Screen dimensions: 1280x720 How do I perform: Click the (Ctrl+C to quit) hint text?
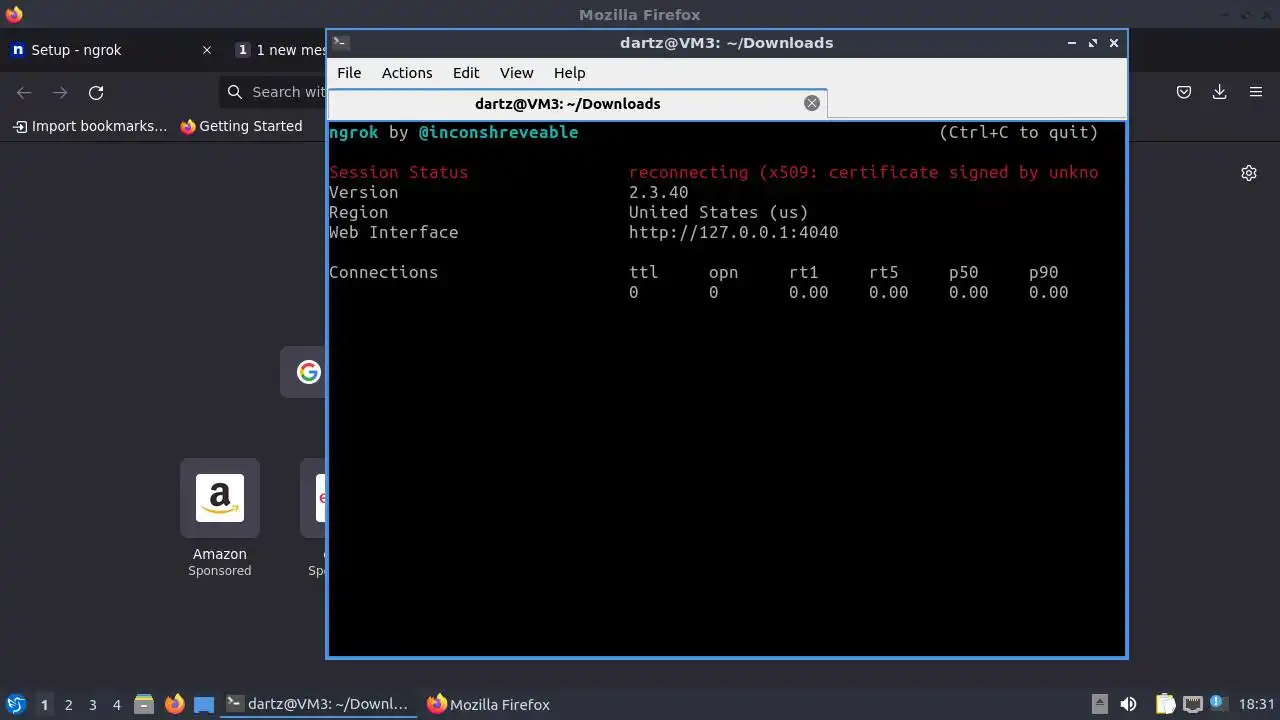click(x=1018, y=132)
